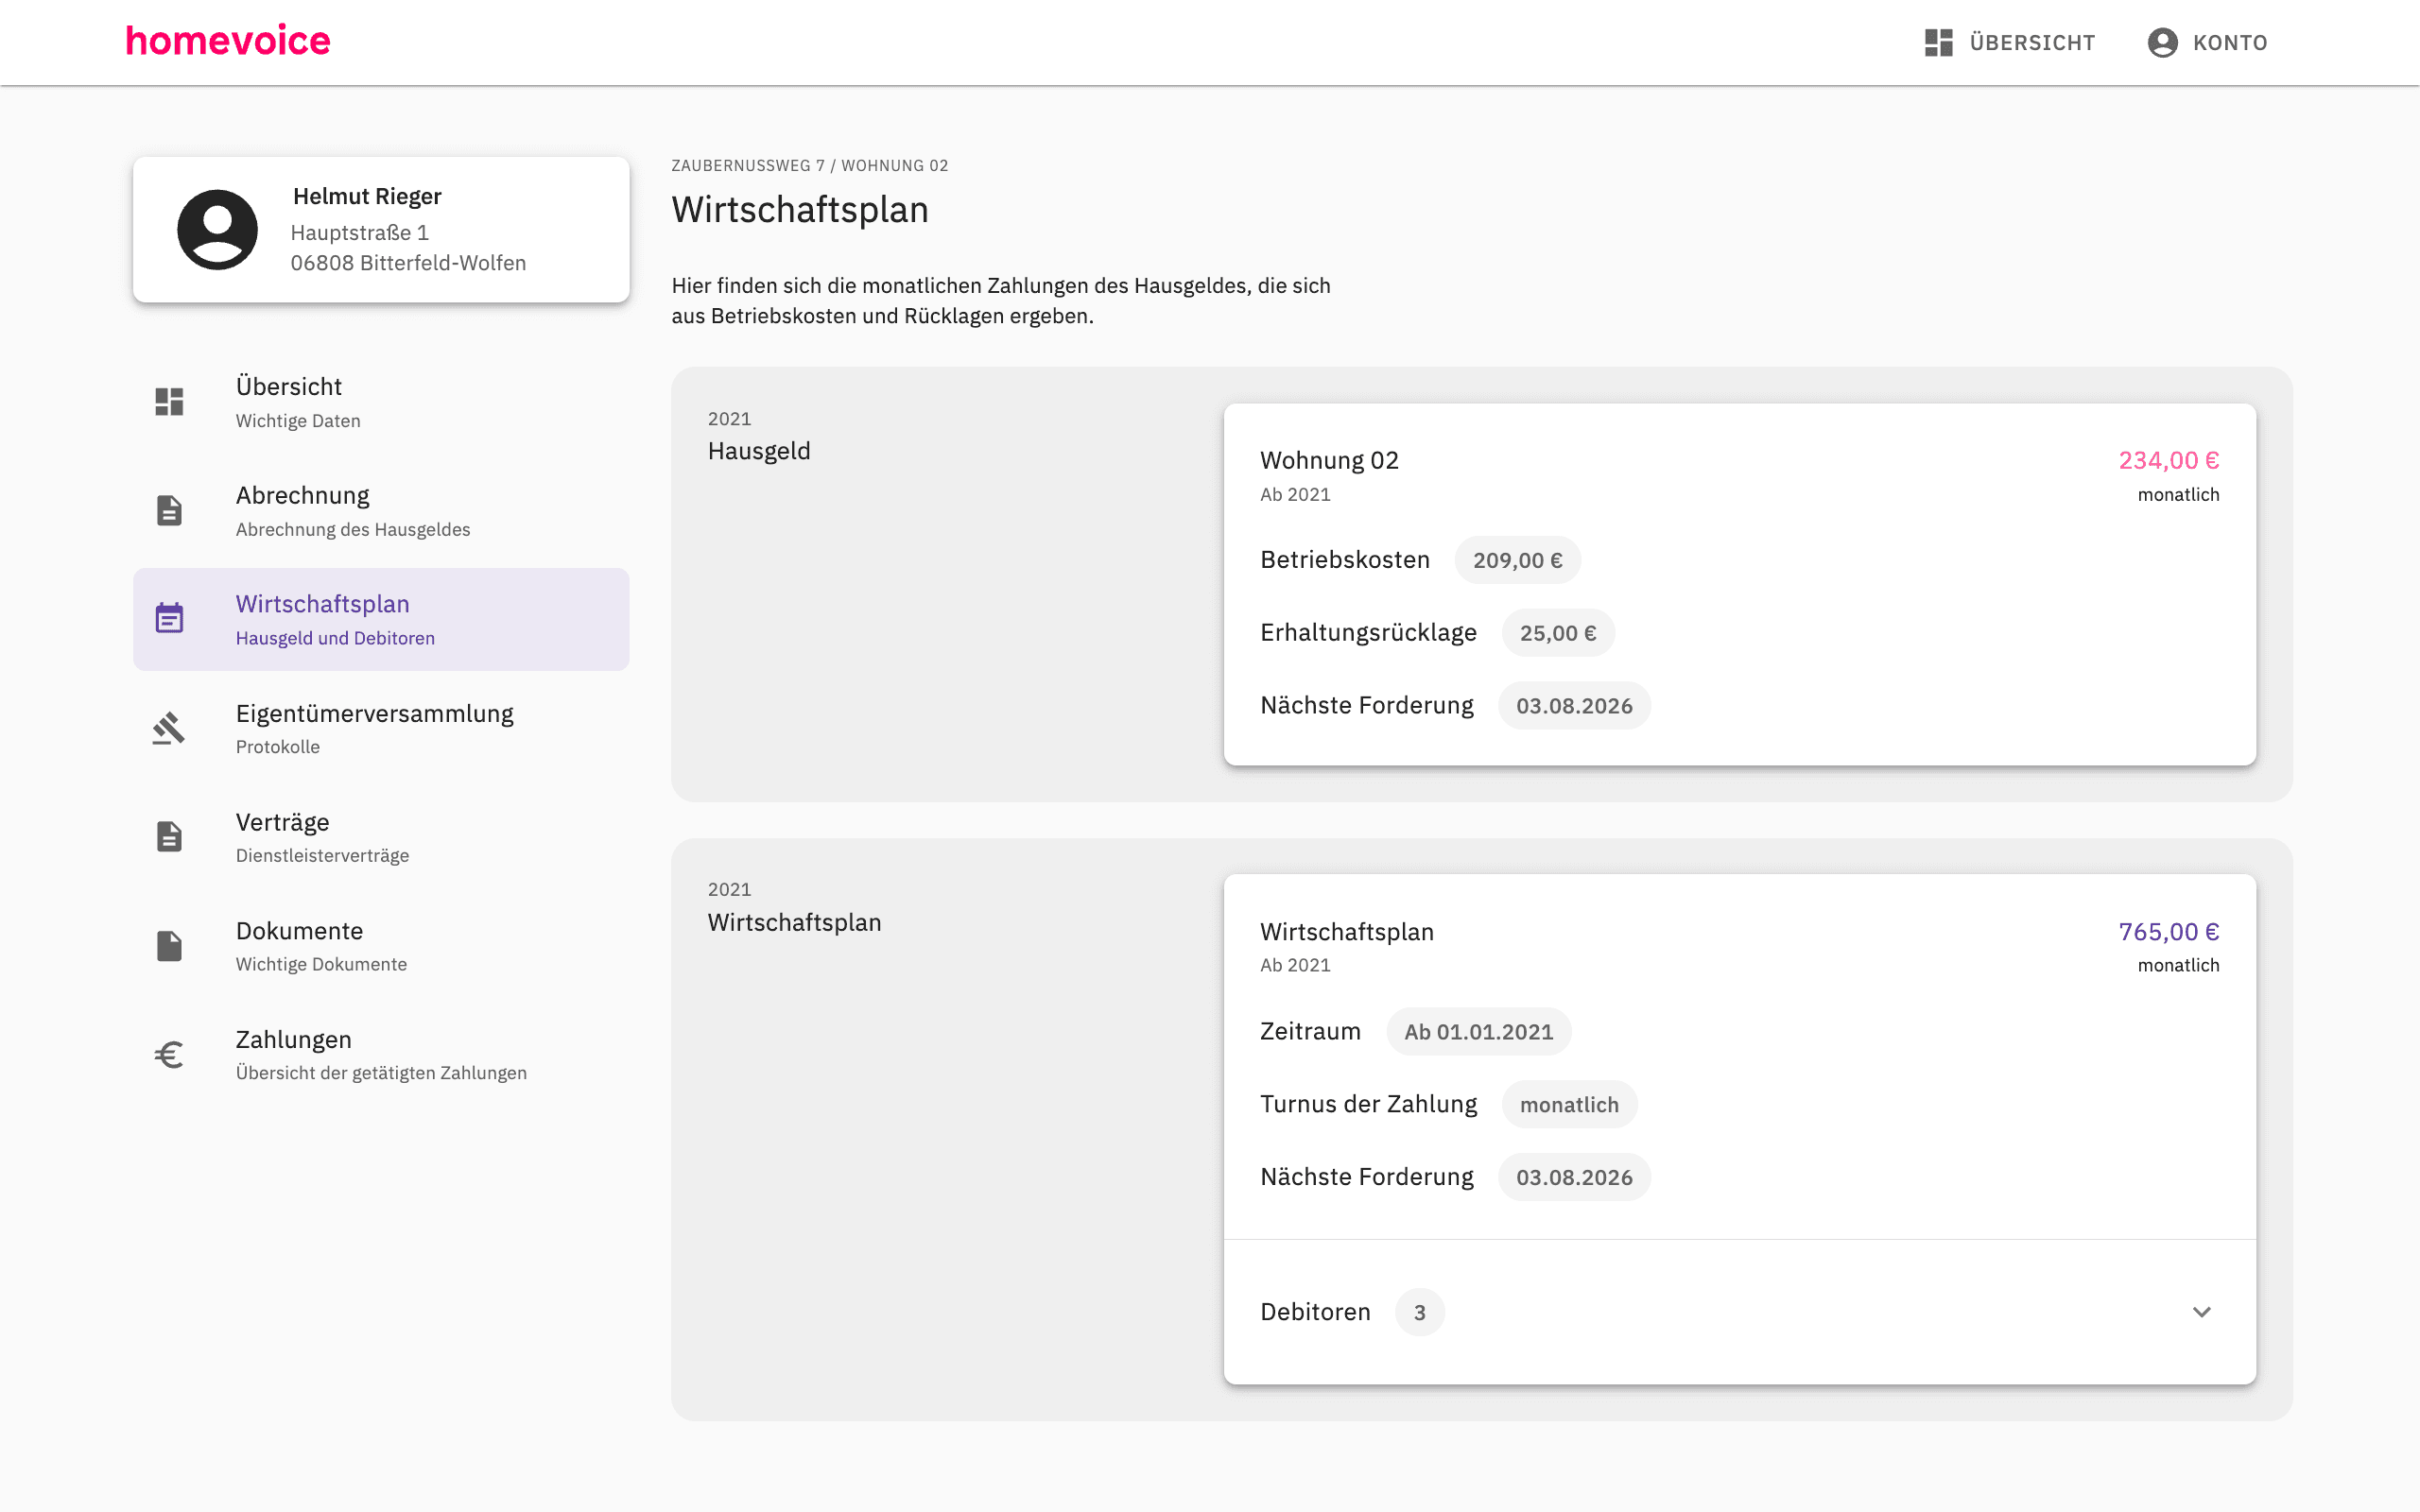Open the Abrechnung sidebar menu entry
The image size is (2420, 1512).
point(381,511)
